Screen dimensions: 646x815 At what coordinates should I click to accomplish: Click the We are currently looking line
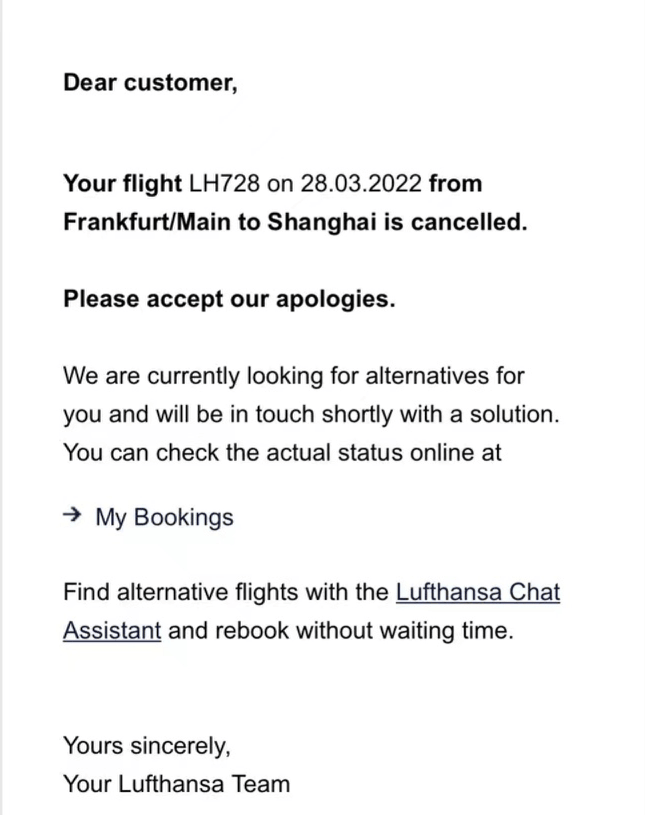pos(293,376)
